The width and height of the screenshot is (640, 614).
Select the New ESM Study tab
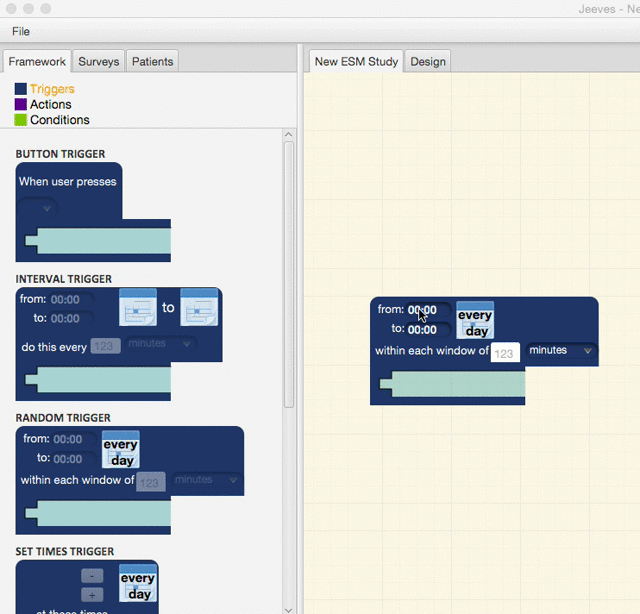(356, 62)
